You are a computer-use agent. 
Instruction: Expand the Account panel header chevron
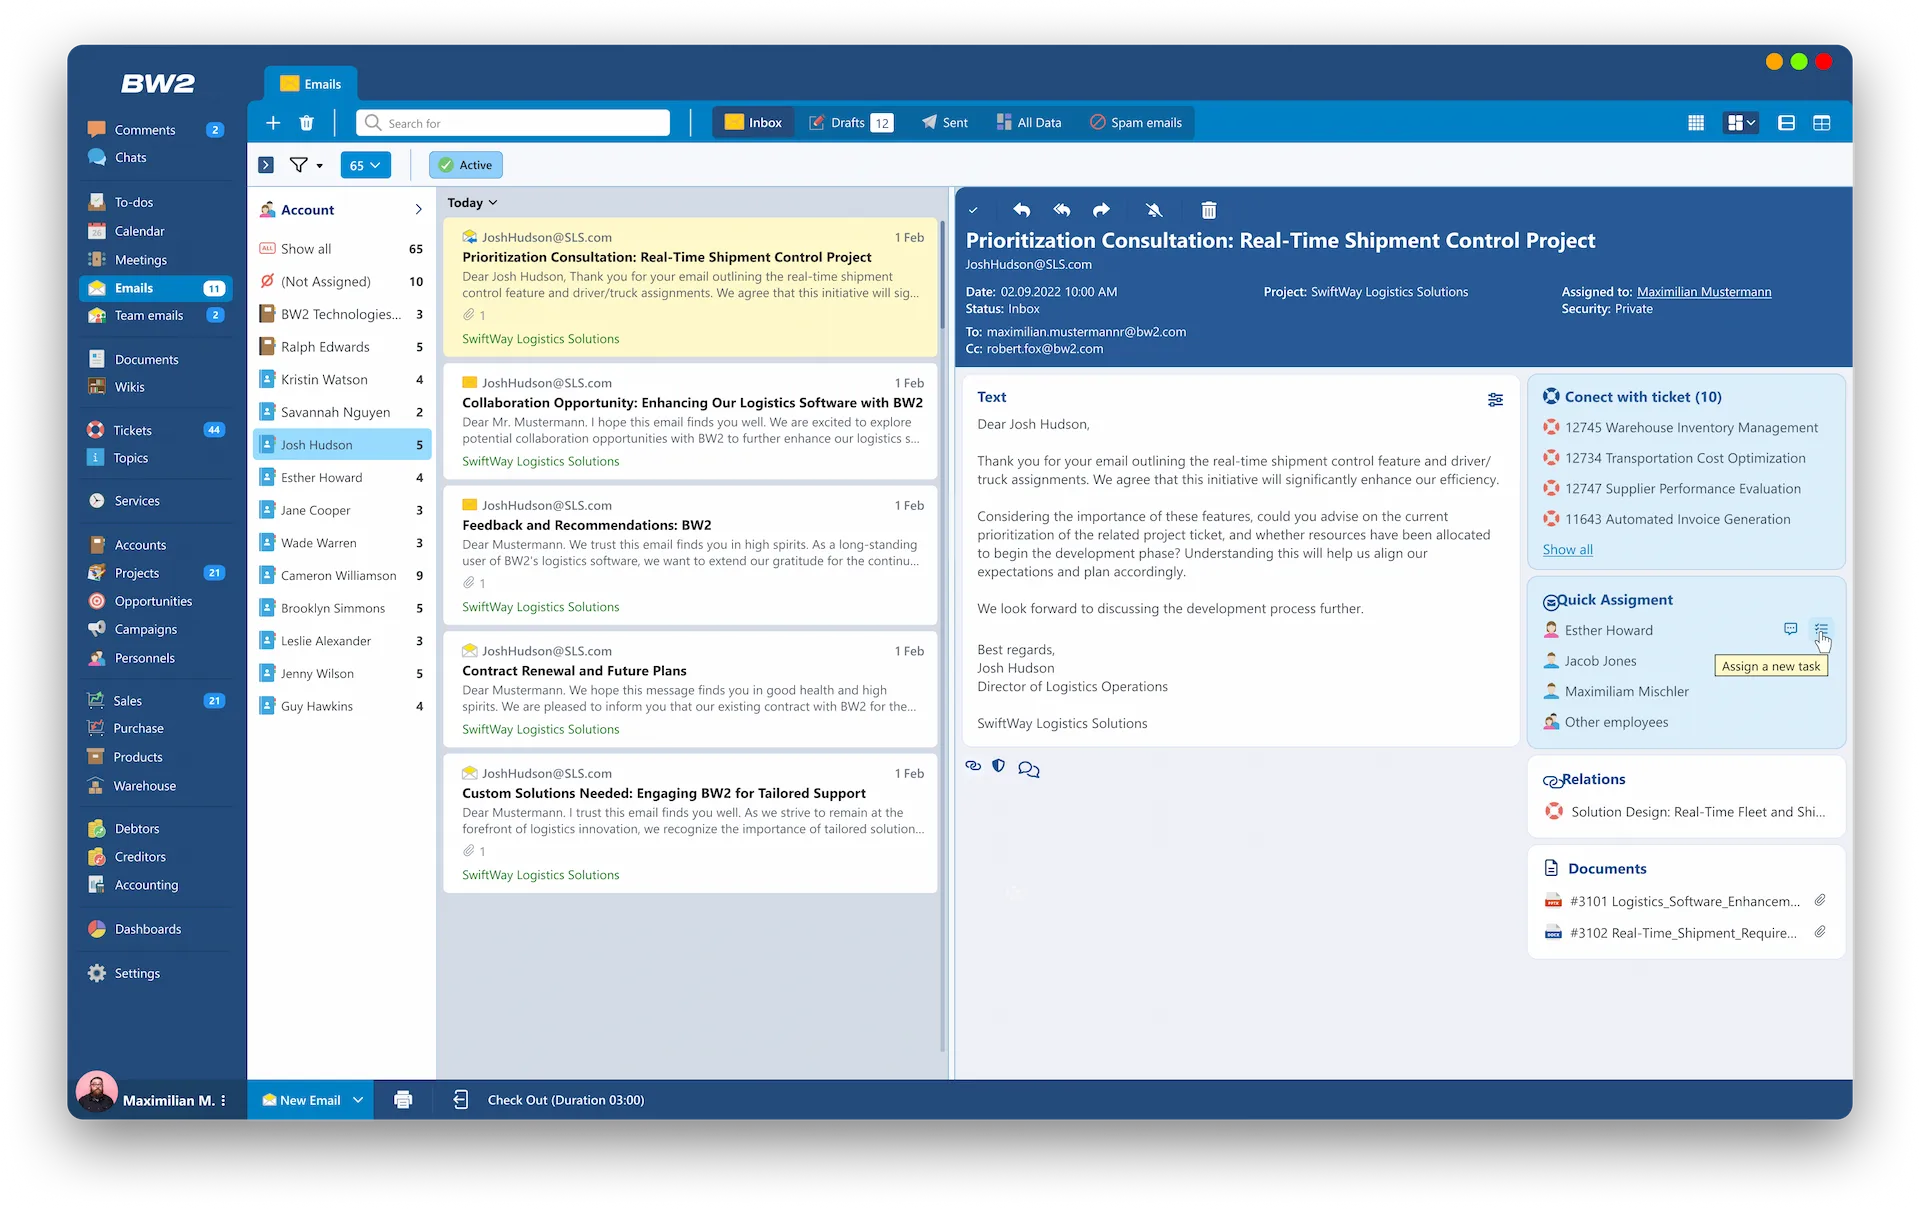coord(417,210)
